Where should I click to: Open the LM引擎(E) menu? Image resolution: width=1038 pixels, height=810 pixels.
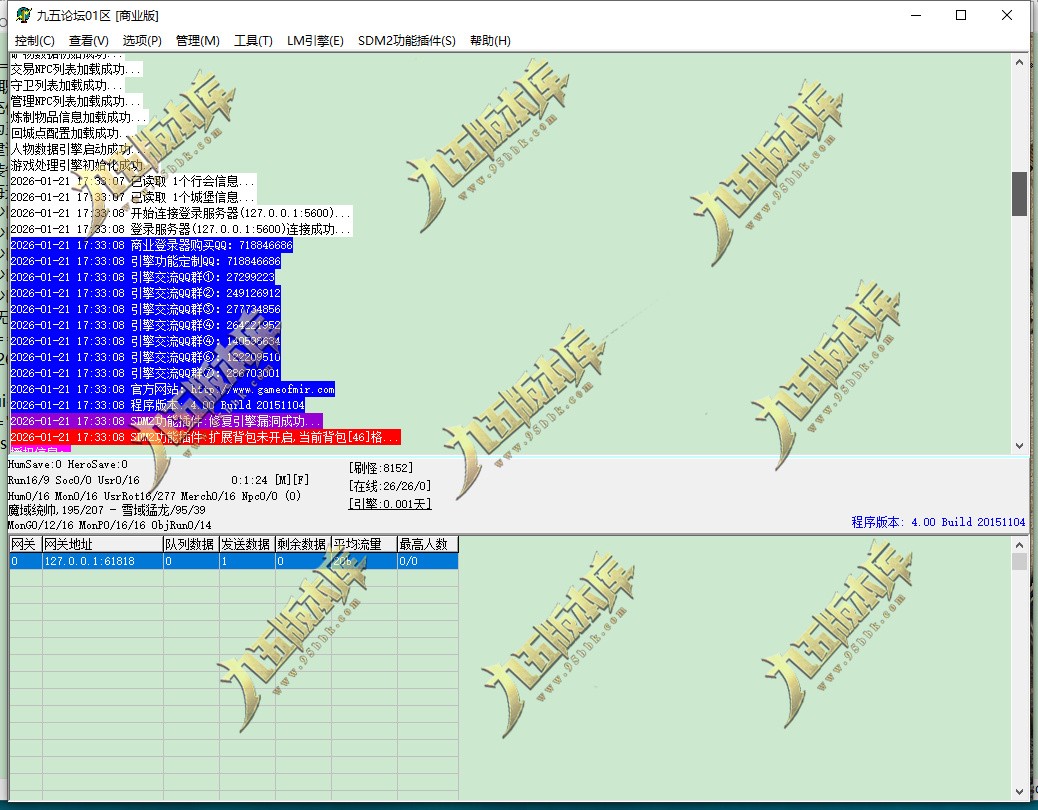[x=315, y=41]
